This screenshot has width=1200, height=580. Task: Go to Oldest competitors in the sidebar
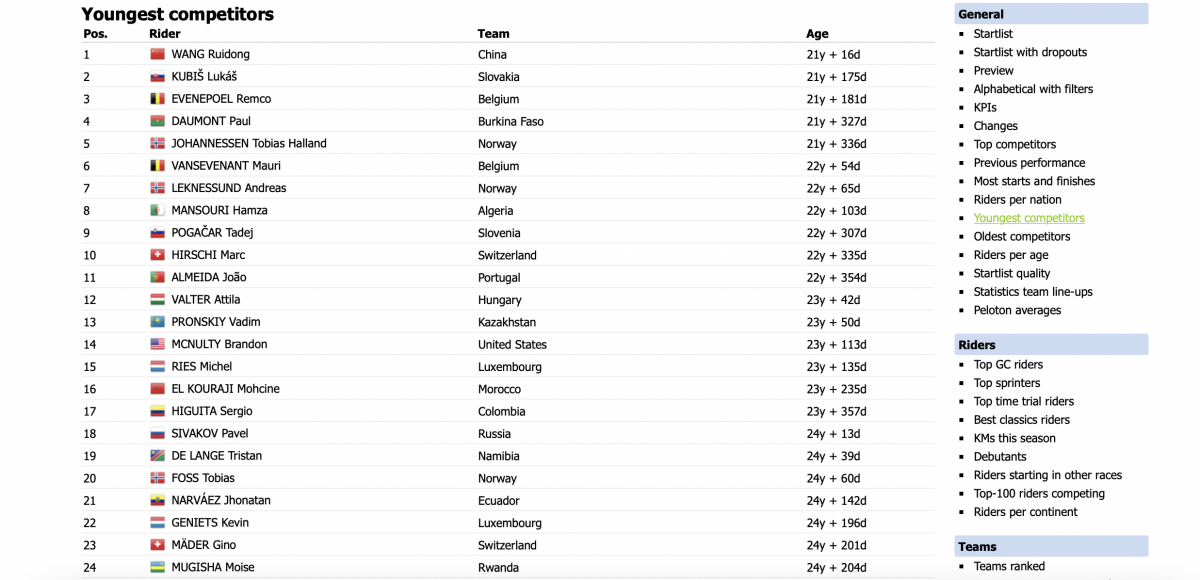click(1022, 236)
